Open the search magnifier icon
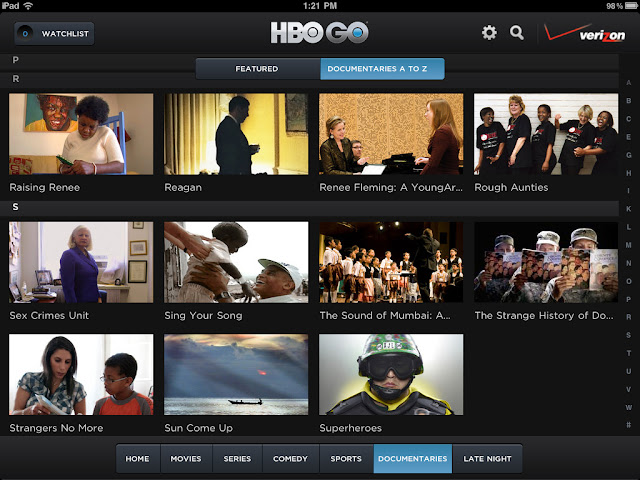Image resolution: width=640 pixels, height=480 pixels. [x=517, y=33]
